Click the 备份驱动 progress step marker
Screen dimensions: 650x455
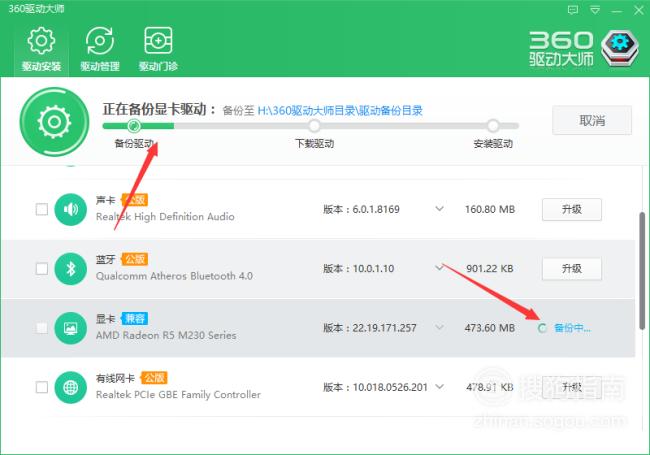pyautogui.click(x=134, y=125)
